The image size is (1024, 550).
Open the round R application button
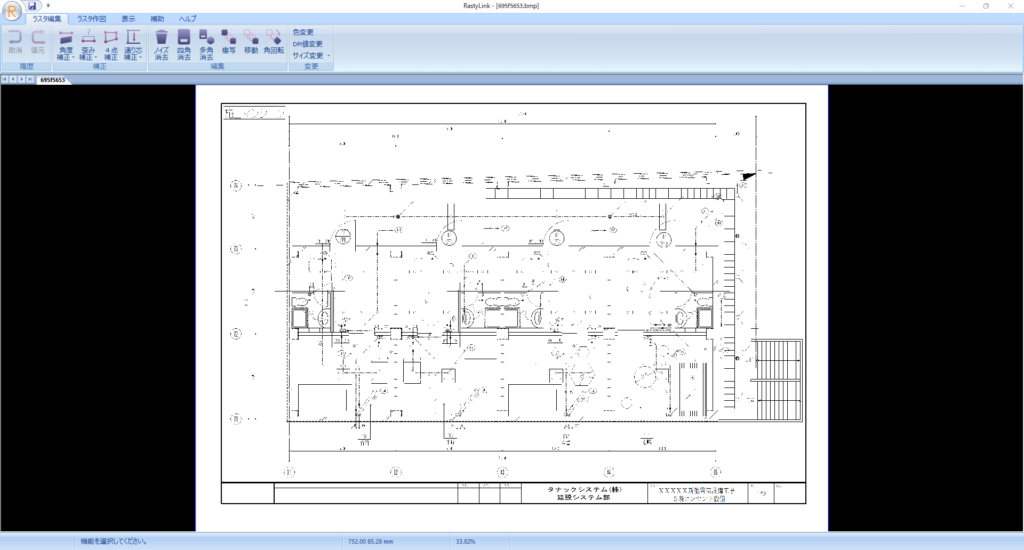12,11
